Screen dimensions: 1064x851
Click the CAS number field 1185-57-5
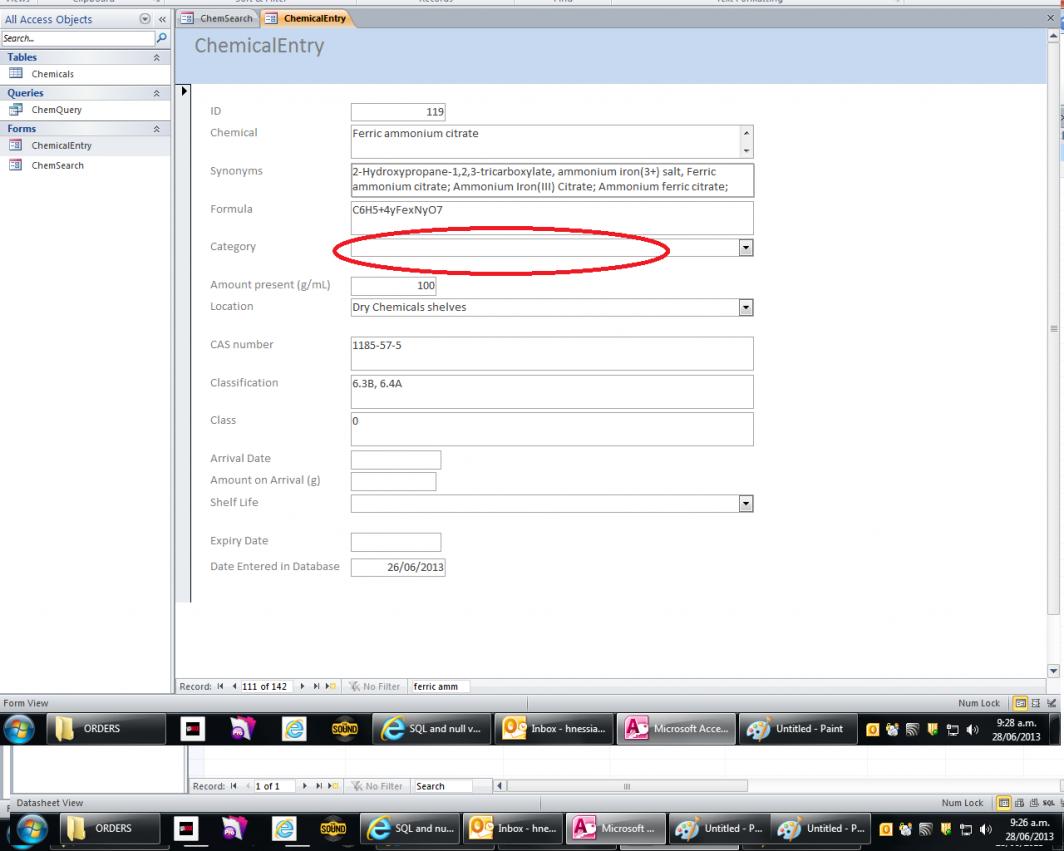click(x=552, y=354)
